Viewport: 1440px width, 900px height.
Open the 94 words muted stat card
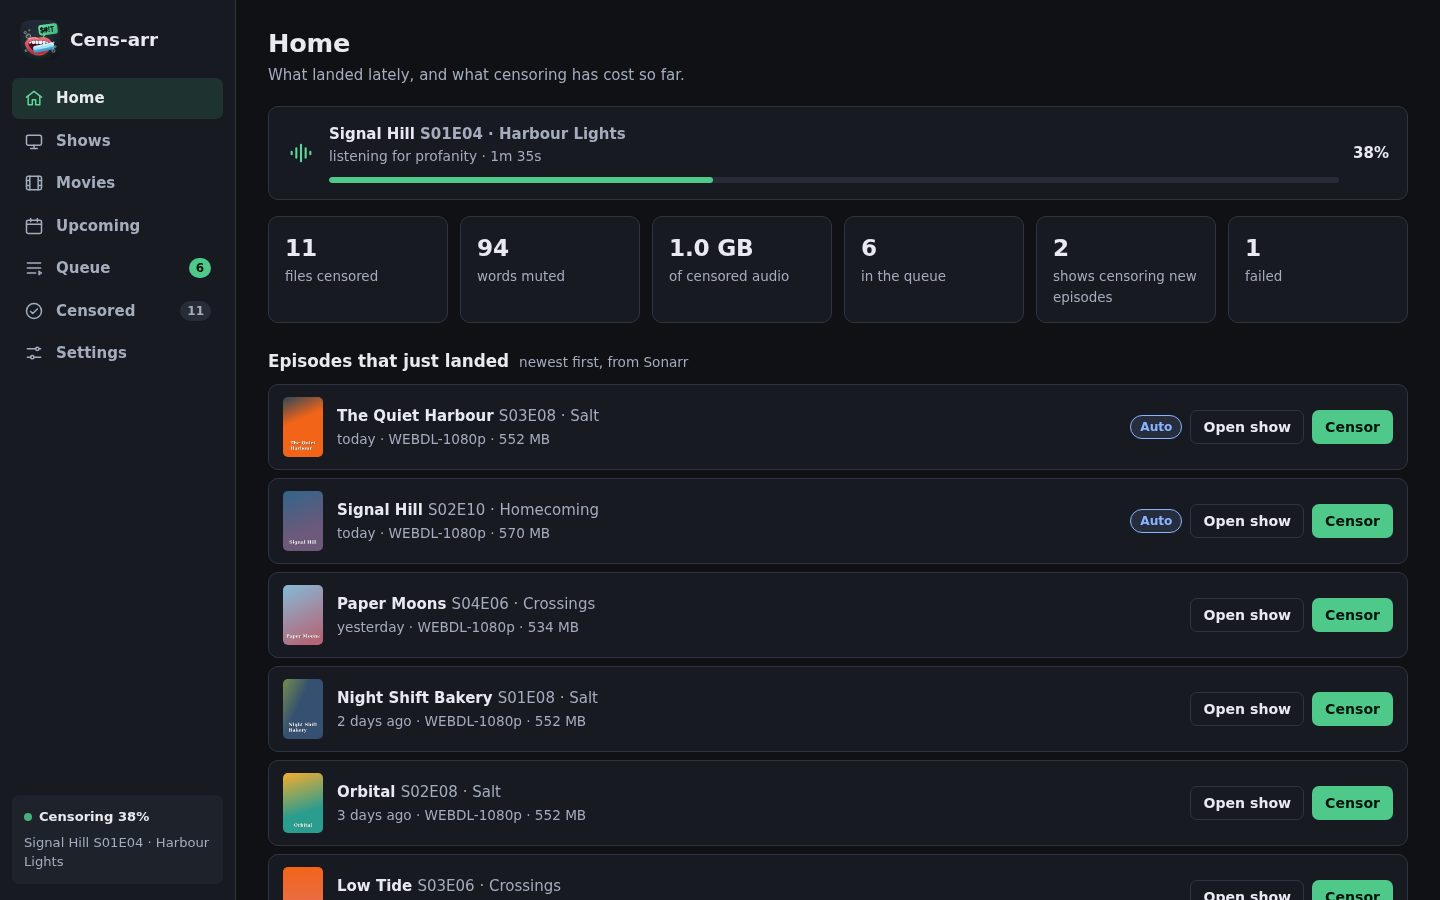tap(550, 270)
